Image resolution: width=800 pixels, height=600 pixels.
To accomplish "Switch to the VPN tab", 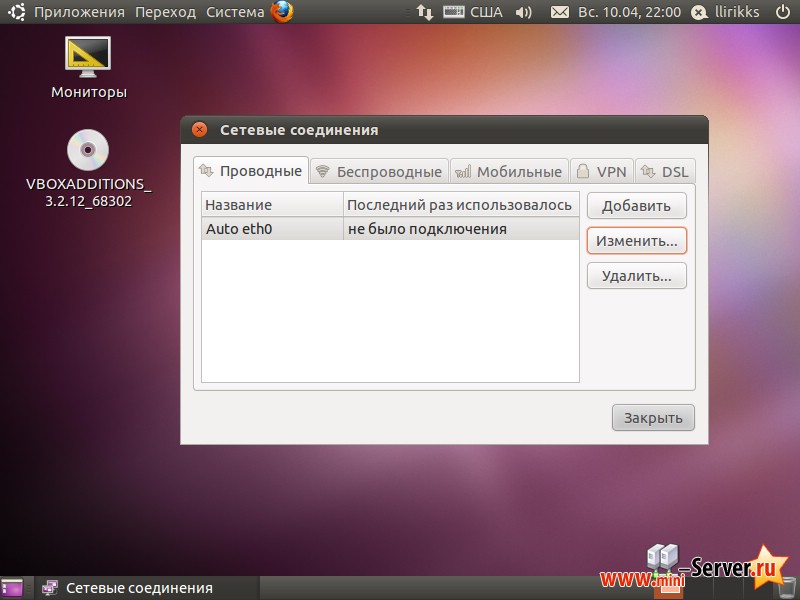I will tap(601, 170).
